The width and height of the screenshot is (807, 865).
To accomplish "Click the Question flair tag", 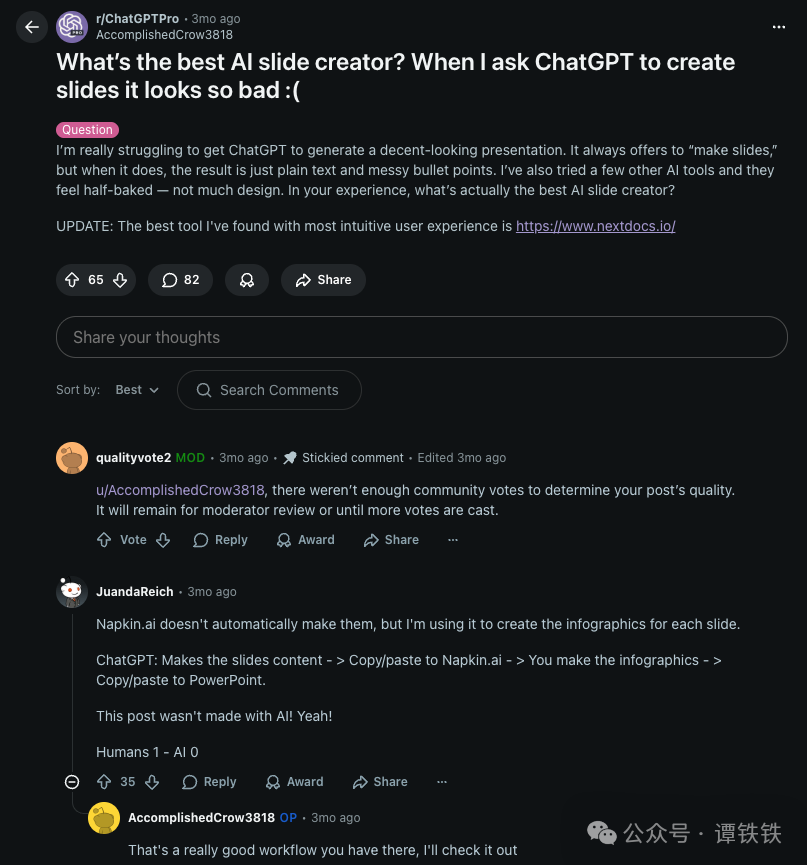I will coord(87,130).
